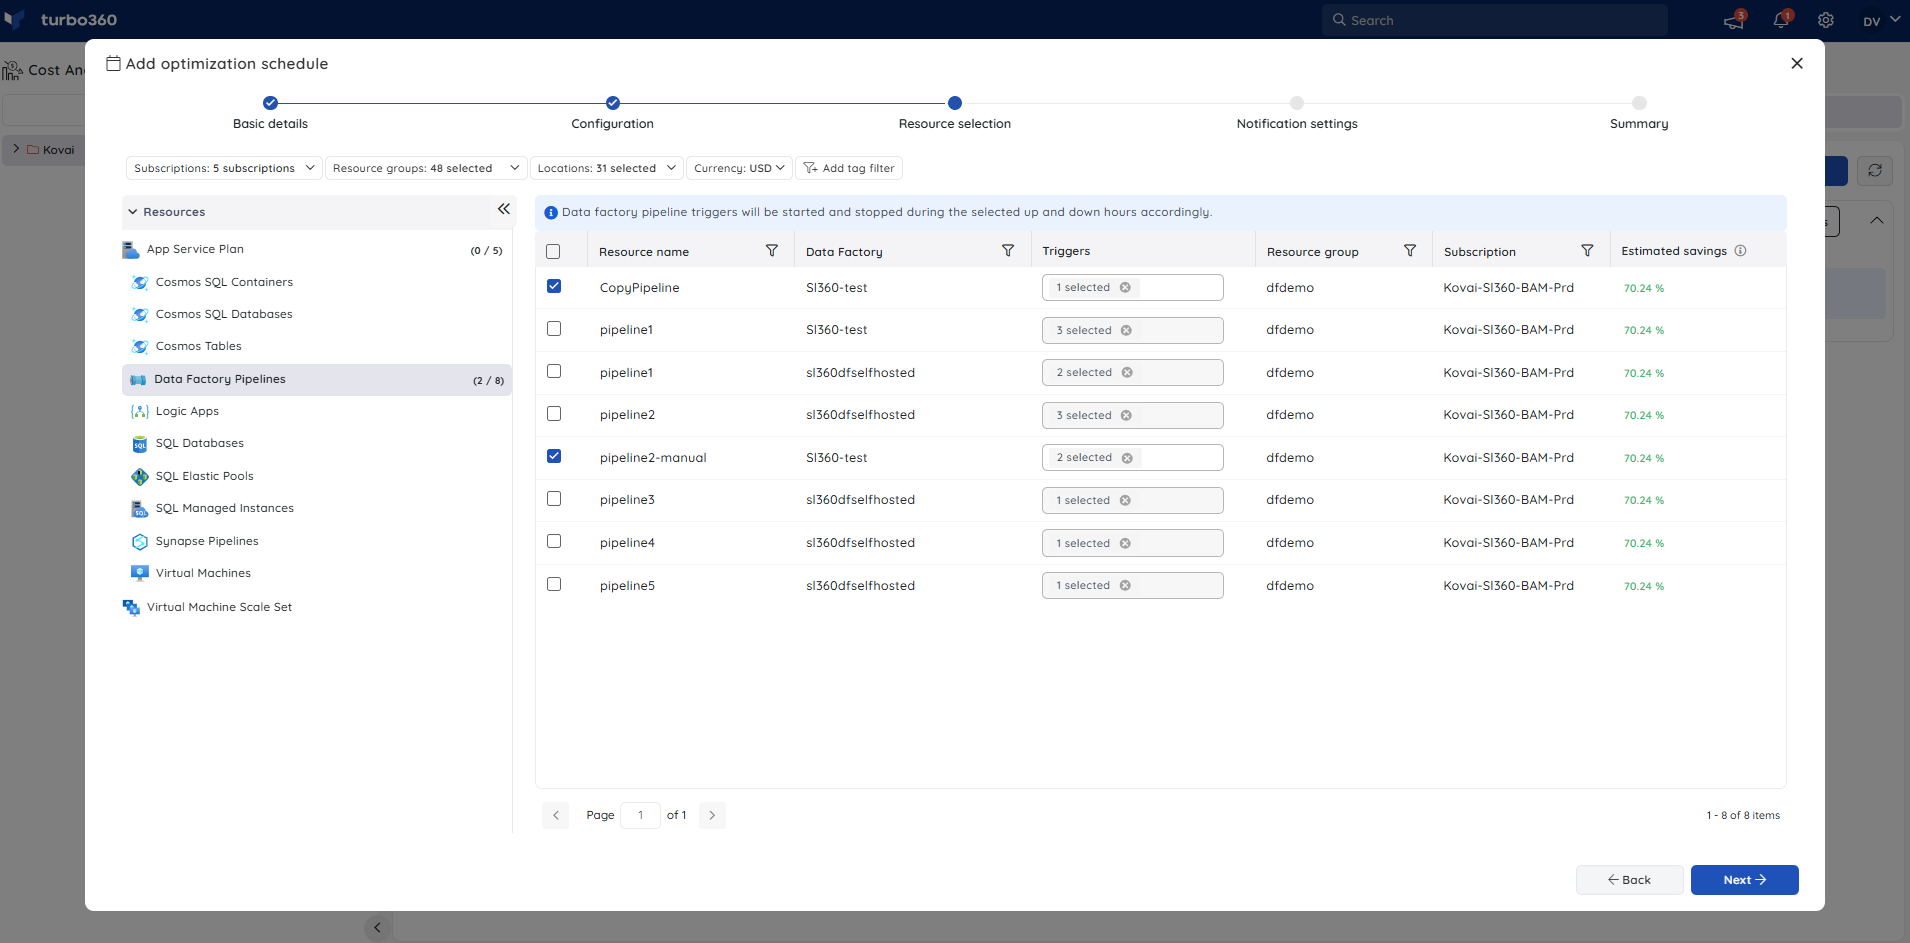The width and height of the screenshot is (1910, 943).
Task: Open the DV user profile dropdown
Action: (1881, 20)
